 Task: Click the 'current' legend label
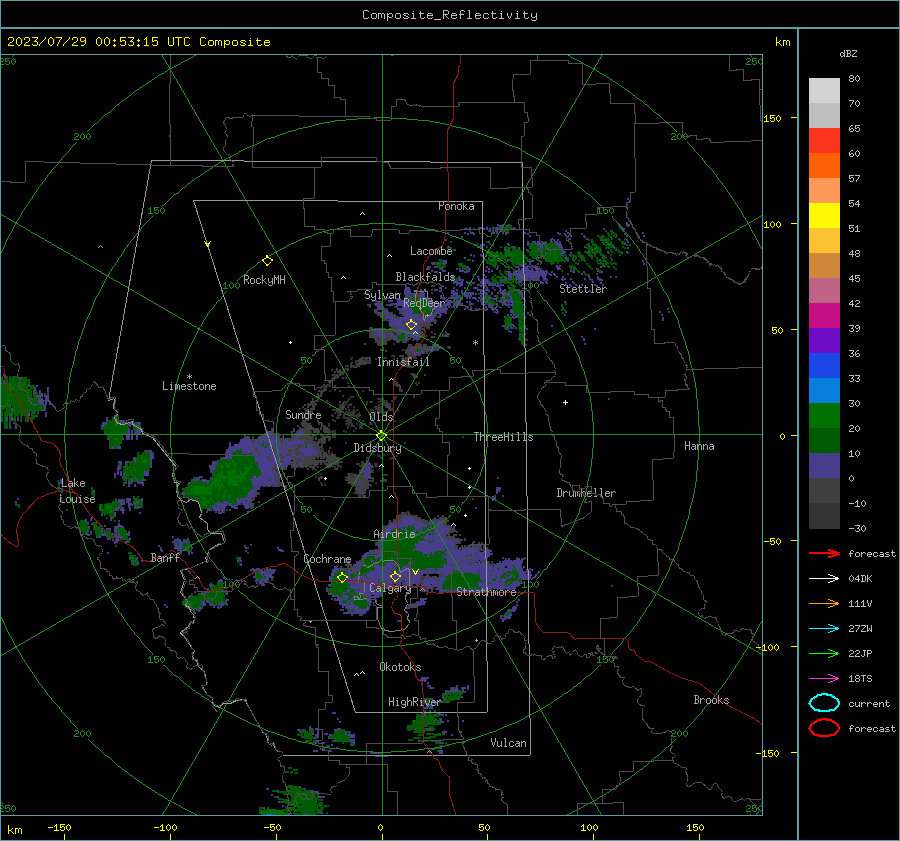869,703
